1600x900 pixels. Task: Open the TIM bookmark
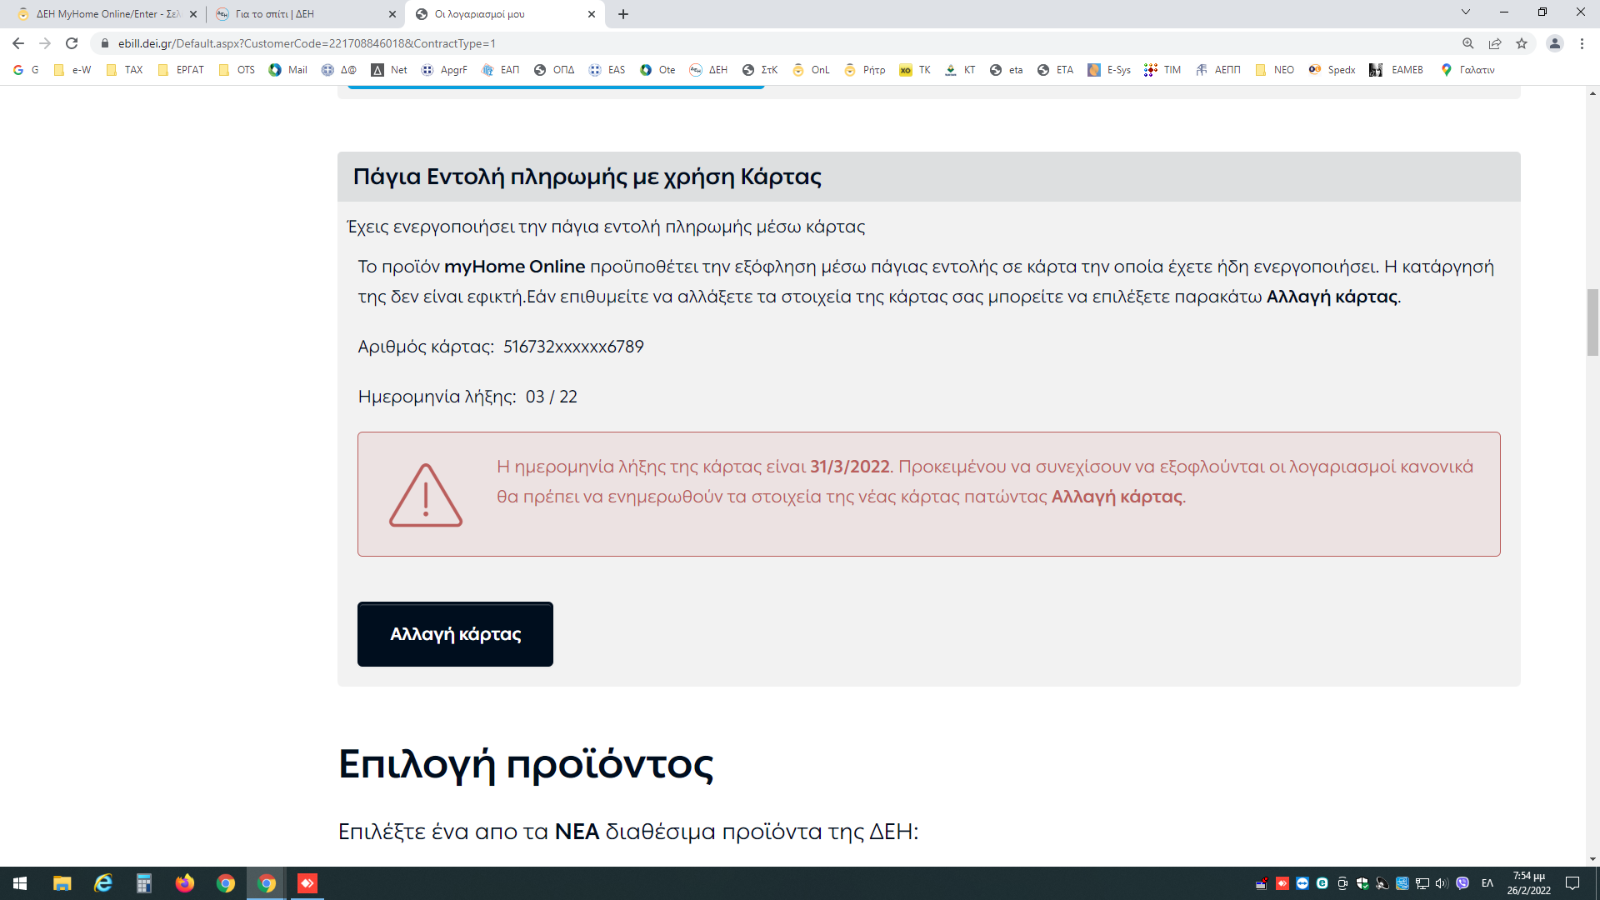(1163, 70)
